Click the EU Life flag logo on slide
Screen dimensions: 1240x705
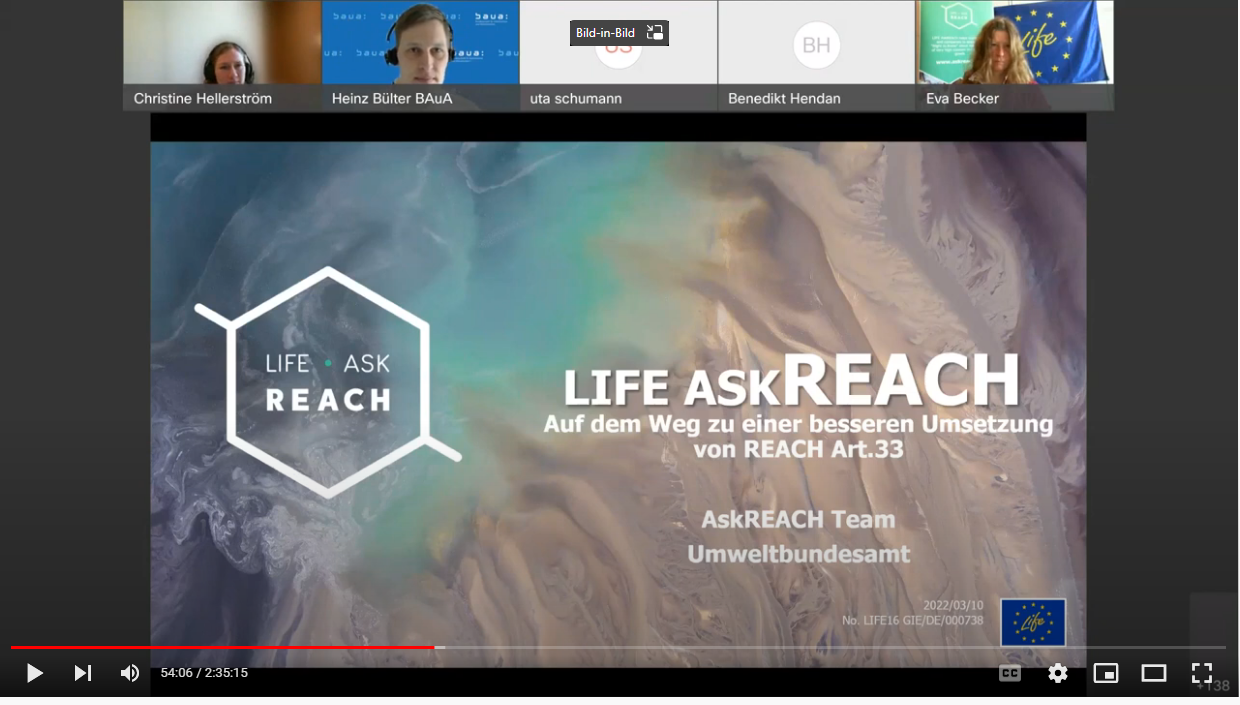click(1033, 622)
